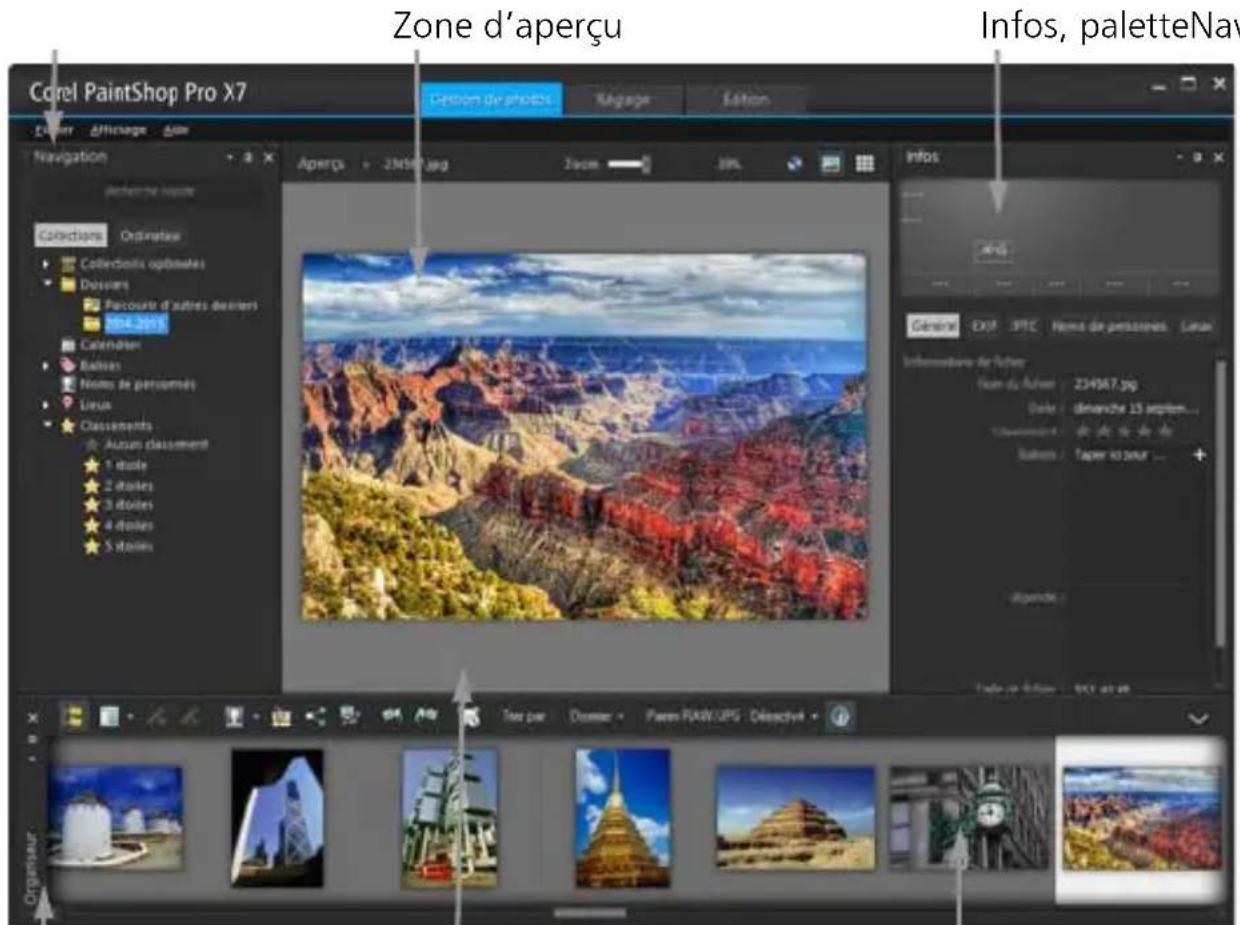Rate the photo five stars in the Infos panel

1168,429
